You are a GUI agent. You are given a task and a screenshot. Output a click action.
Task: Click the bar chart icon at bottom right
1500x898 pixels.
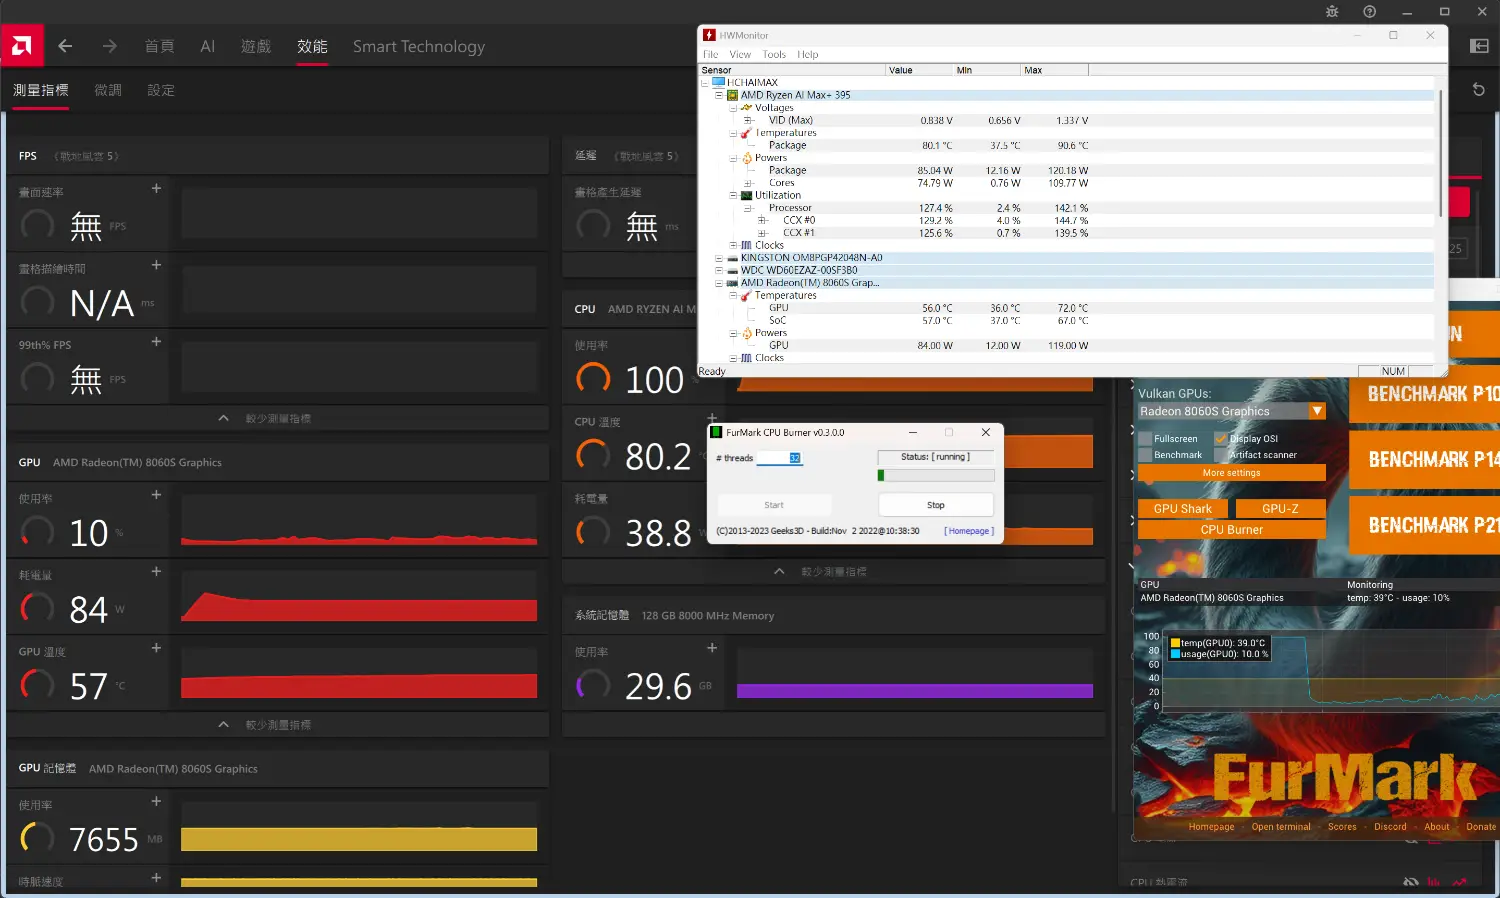click(1434, 883)
